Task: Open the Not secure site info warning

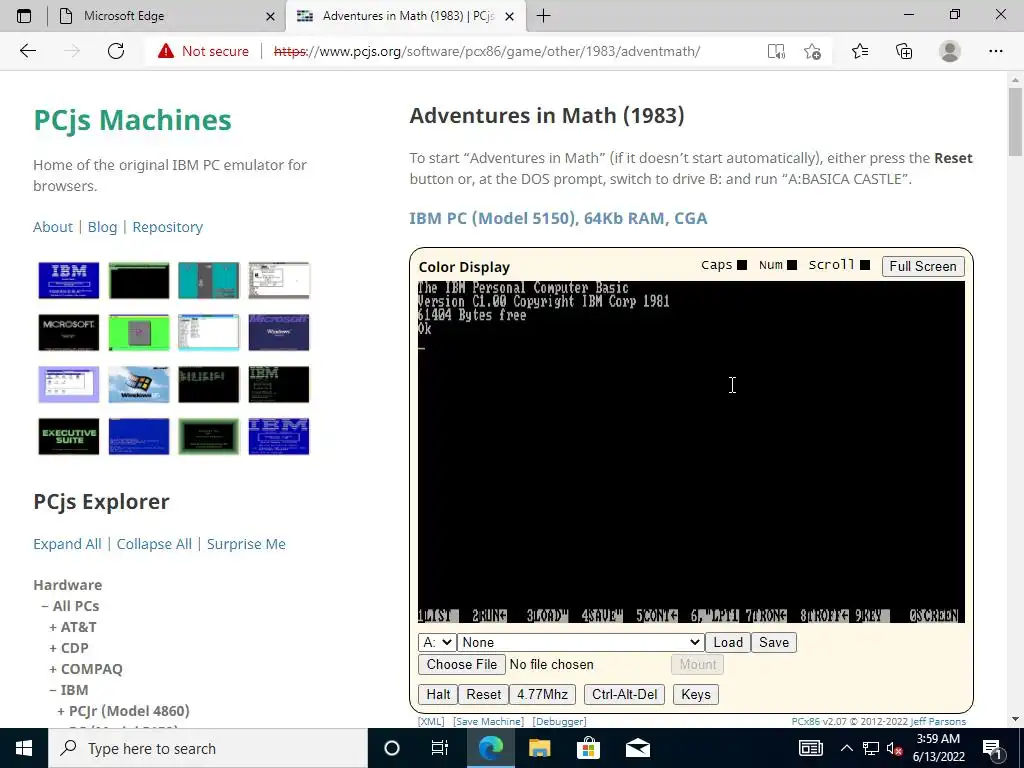Action: tap(203, 51)
